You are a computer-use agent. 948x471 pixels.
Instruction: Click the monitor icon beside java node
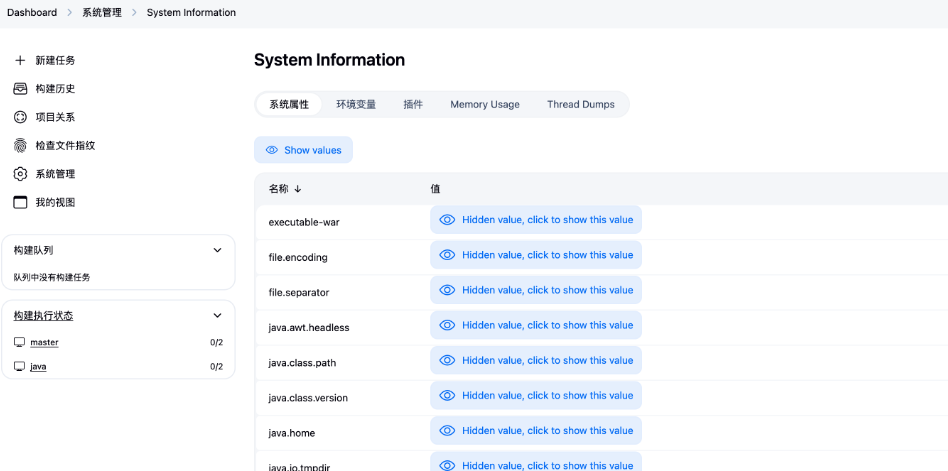click(19, 366)
